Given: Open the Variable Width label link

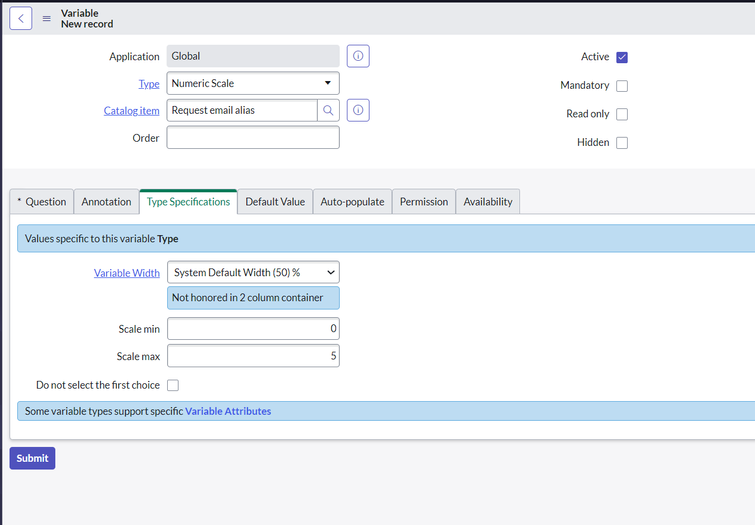Looking at the screenshot, I should tap(127, 273).
